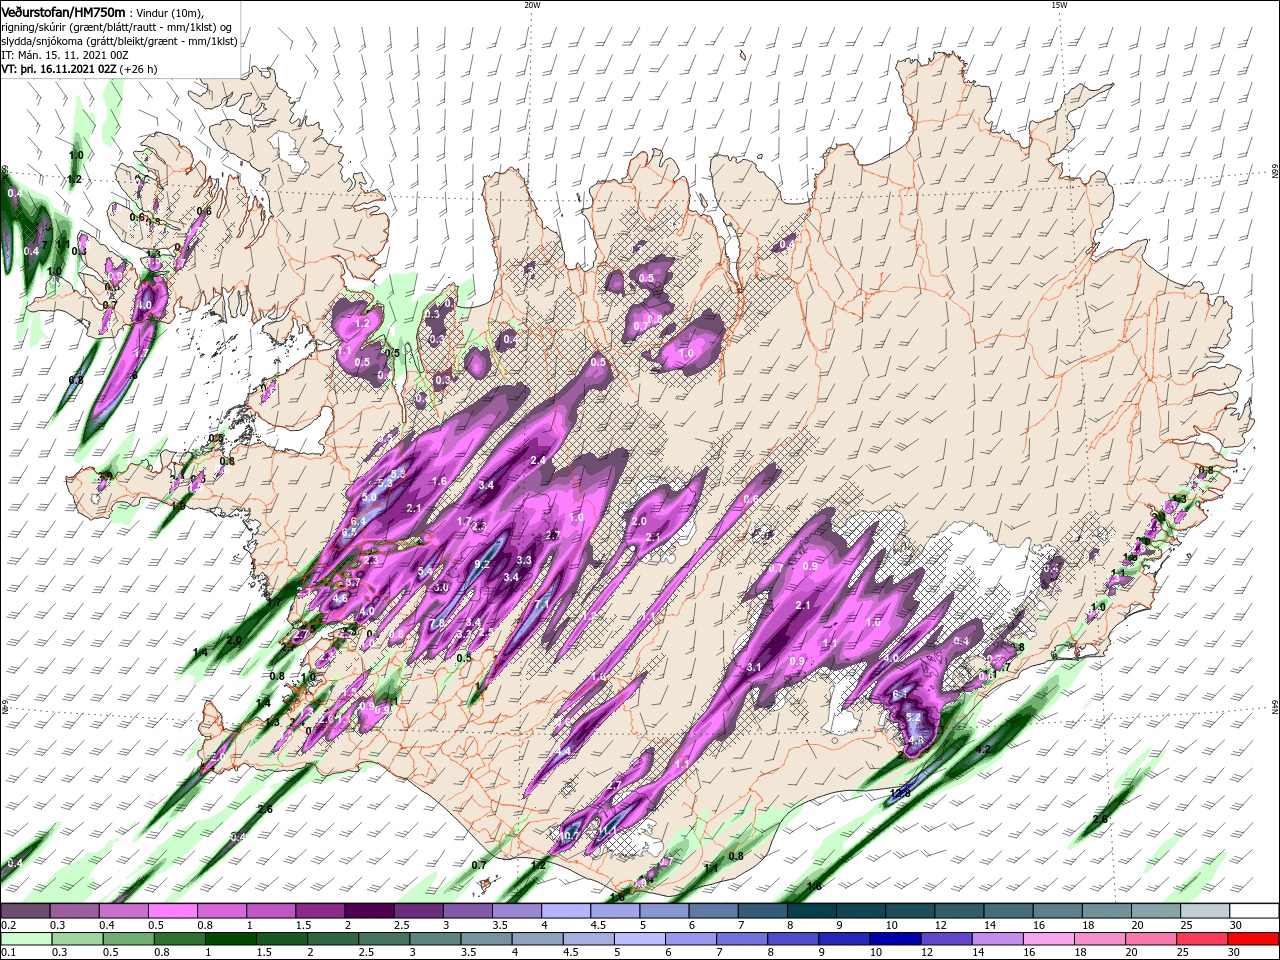
Task: Click the 7.1 snowfall value on the map
Action: coord(541,604)
